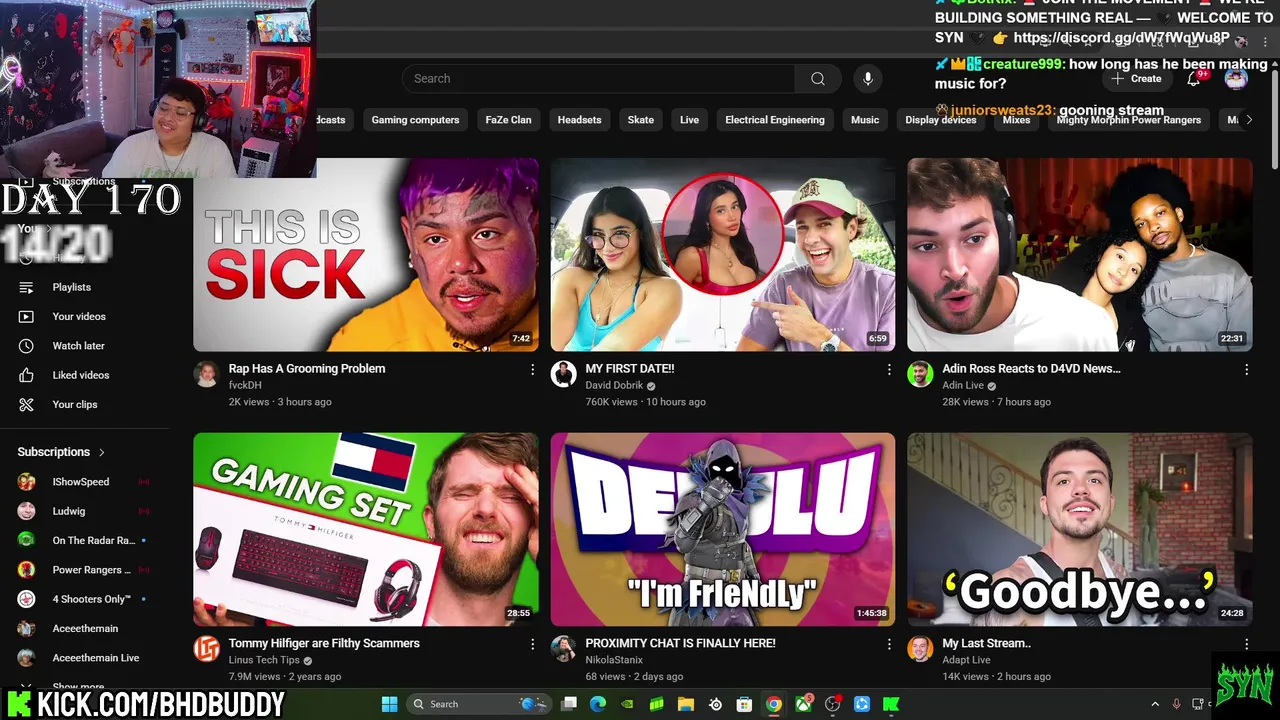The height and width of the screenshot is (720, 1280).
Task: Select the Electrical Engineering chip
Action: [x=775, y=120]
